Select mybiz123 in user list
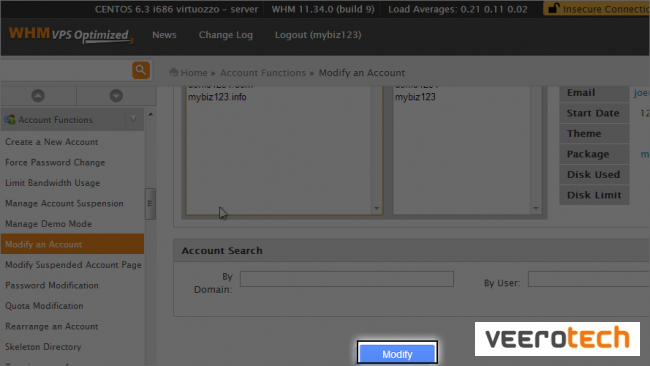 [x=415, y=97]
